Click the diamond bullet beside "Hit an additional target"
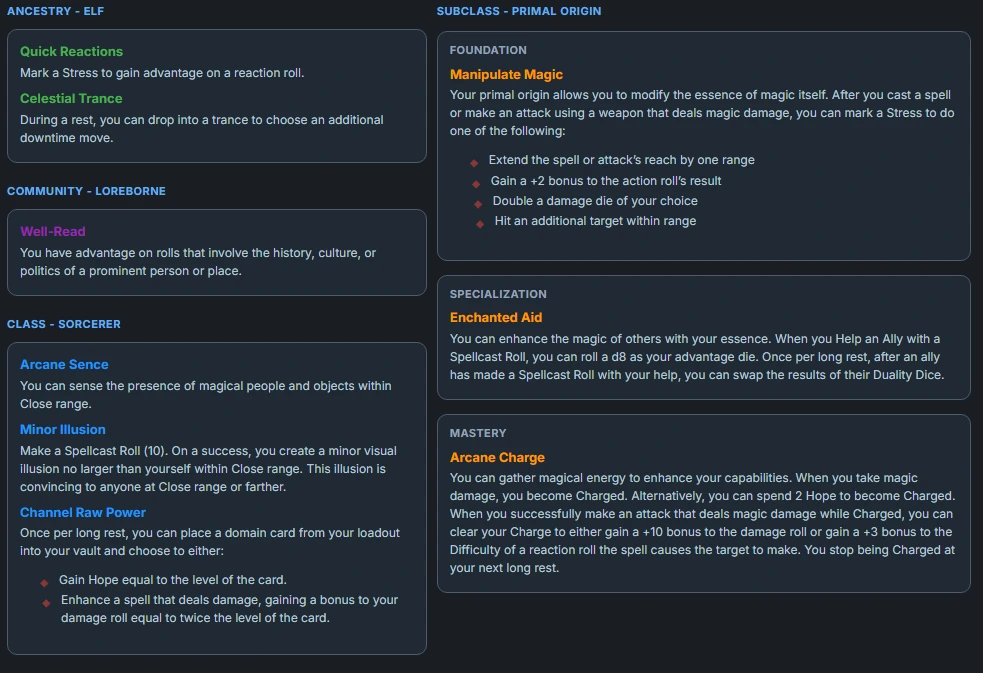Viewport: 983px width, 673px height. coord(480,223)
